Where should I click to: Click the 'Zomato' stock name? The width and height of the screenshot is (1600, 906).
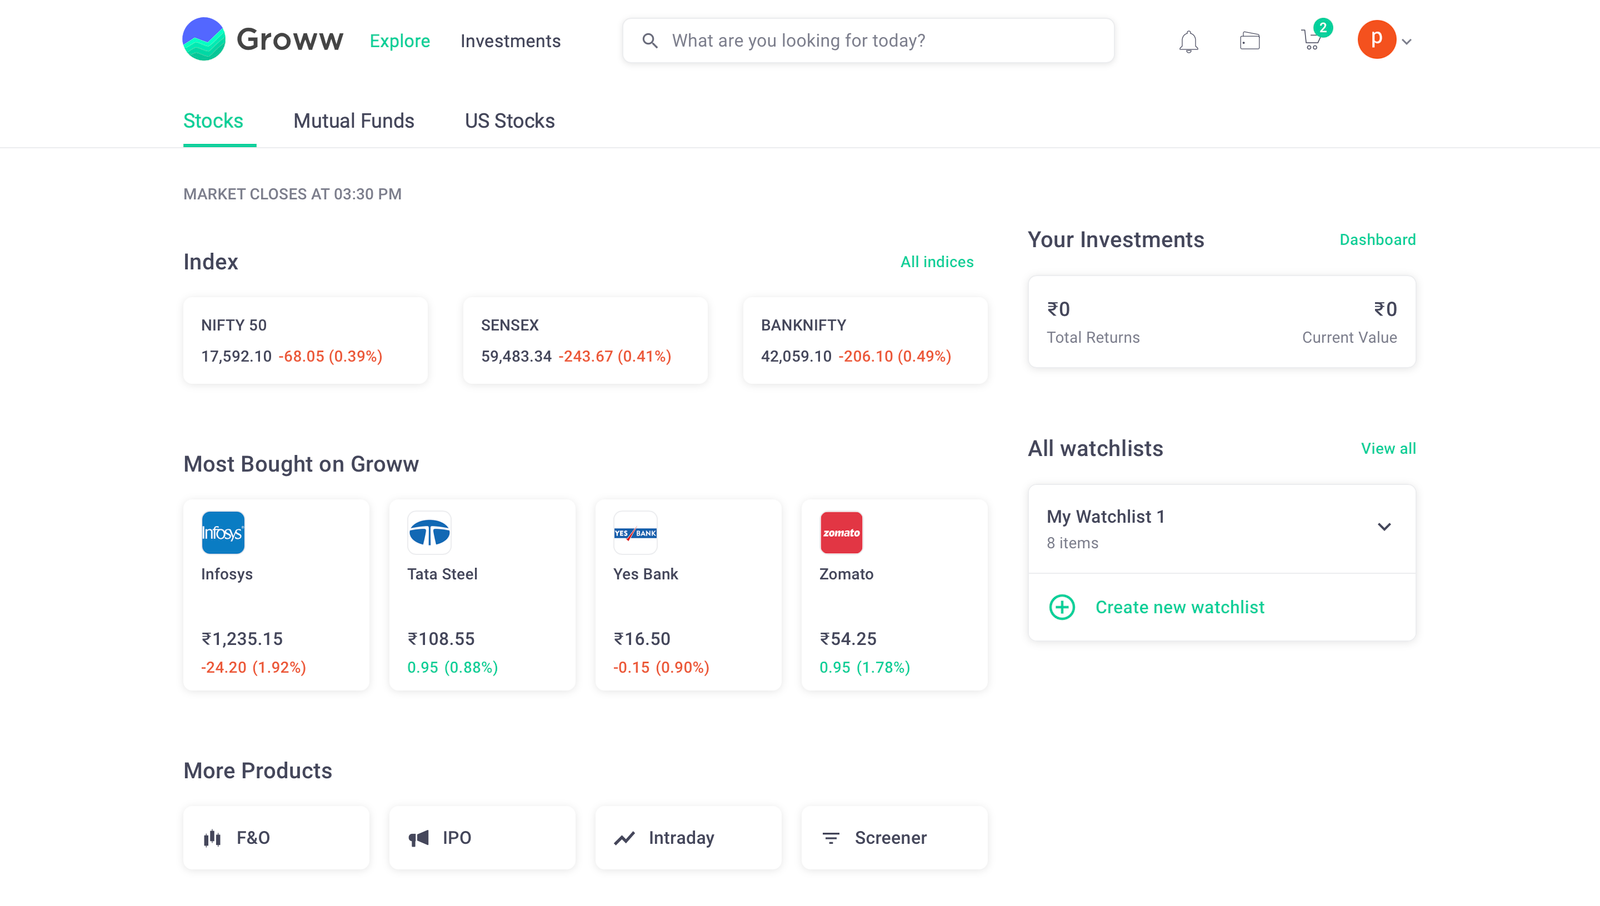846,574
